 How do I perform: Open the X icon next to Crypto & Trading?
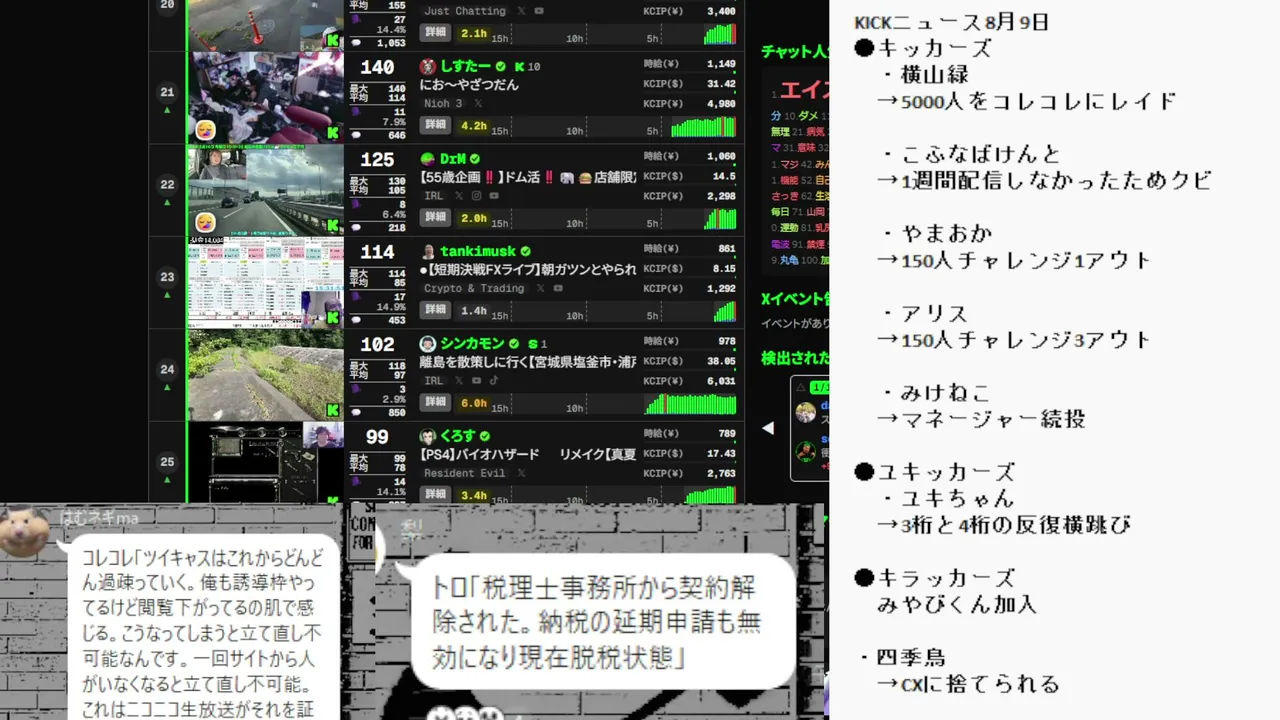click(x=541, y=288)
